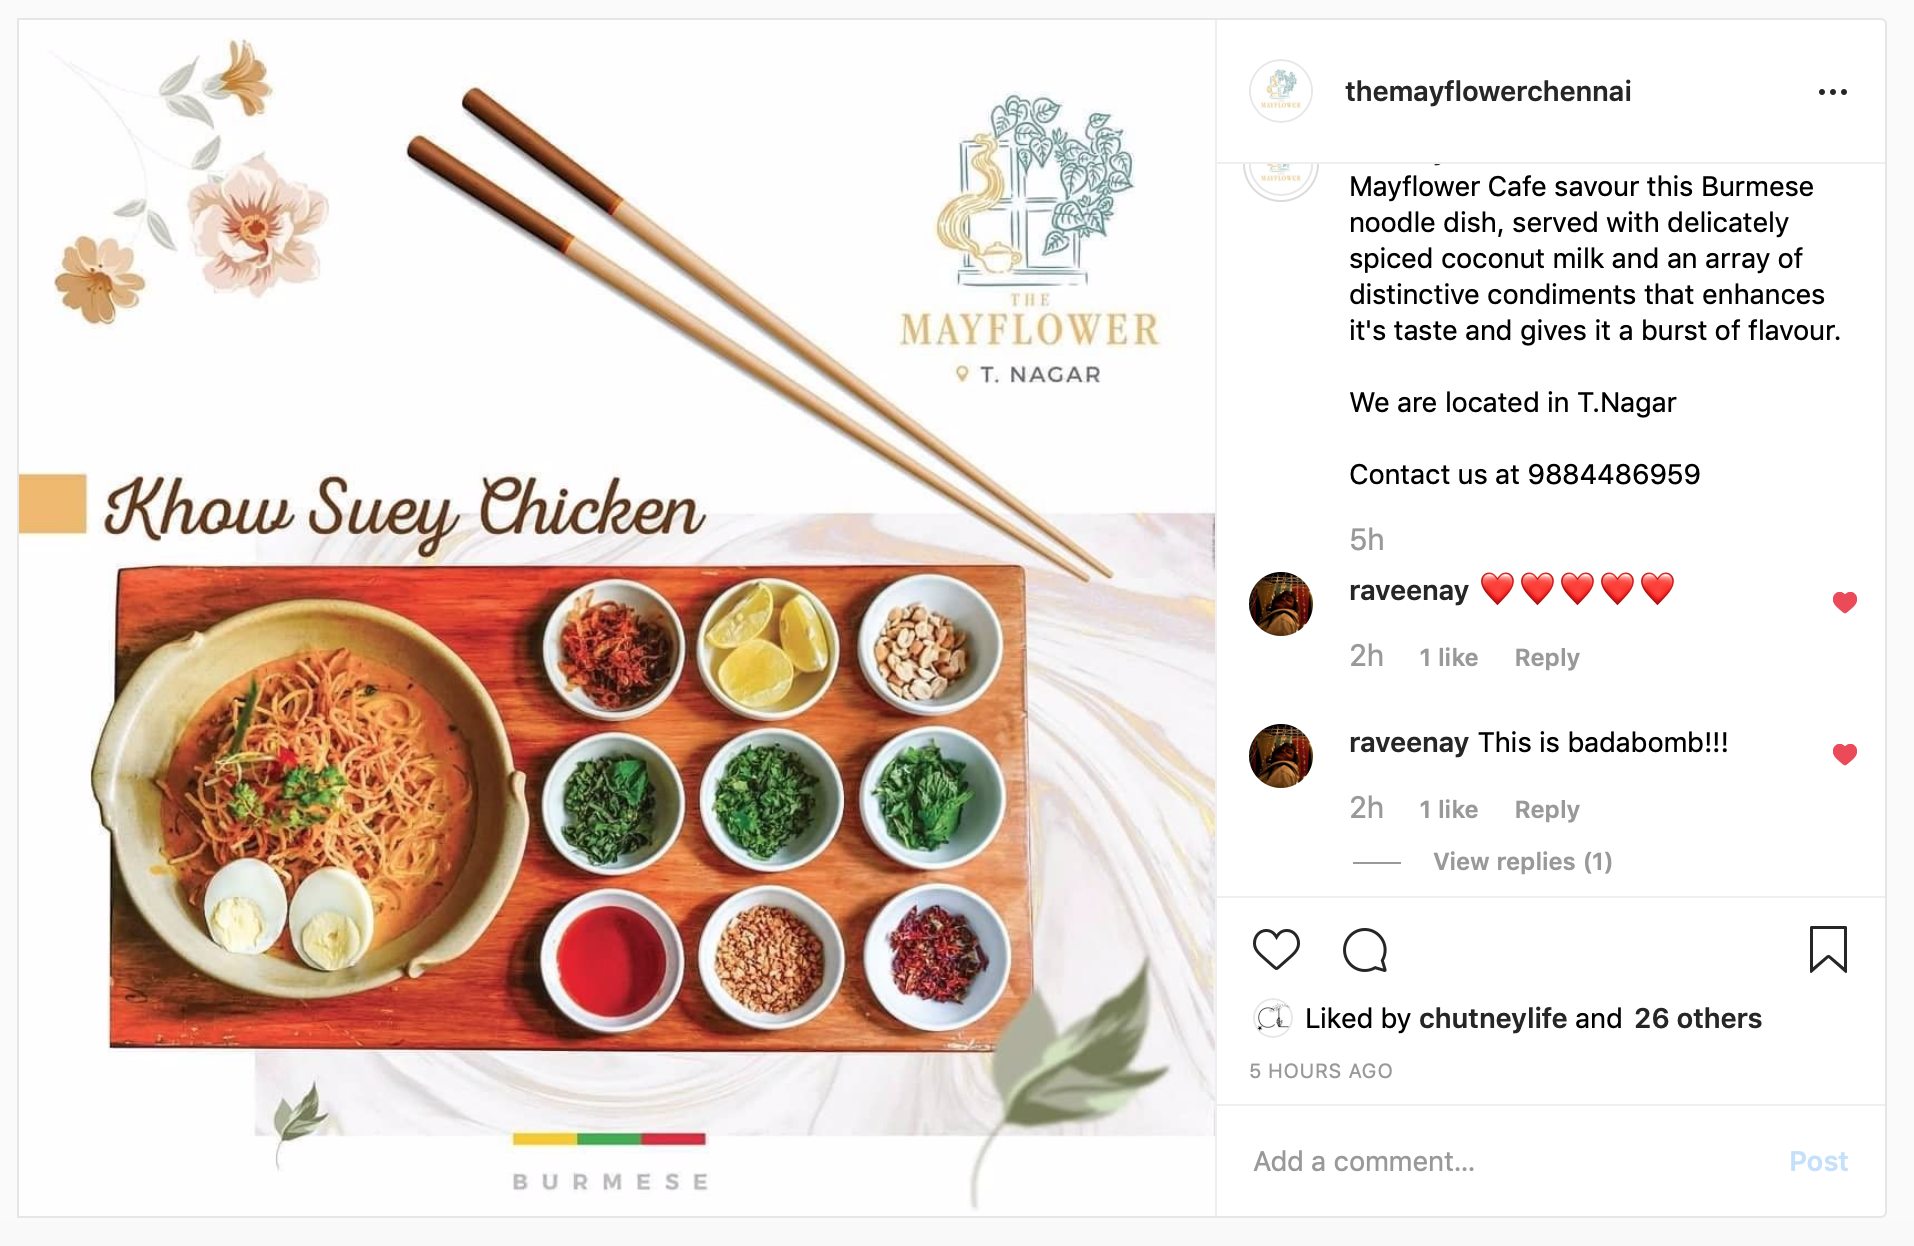Open raveenay's avatar beside hearts comment
1914x1246 pixels.
coord(1280,603)
